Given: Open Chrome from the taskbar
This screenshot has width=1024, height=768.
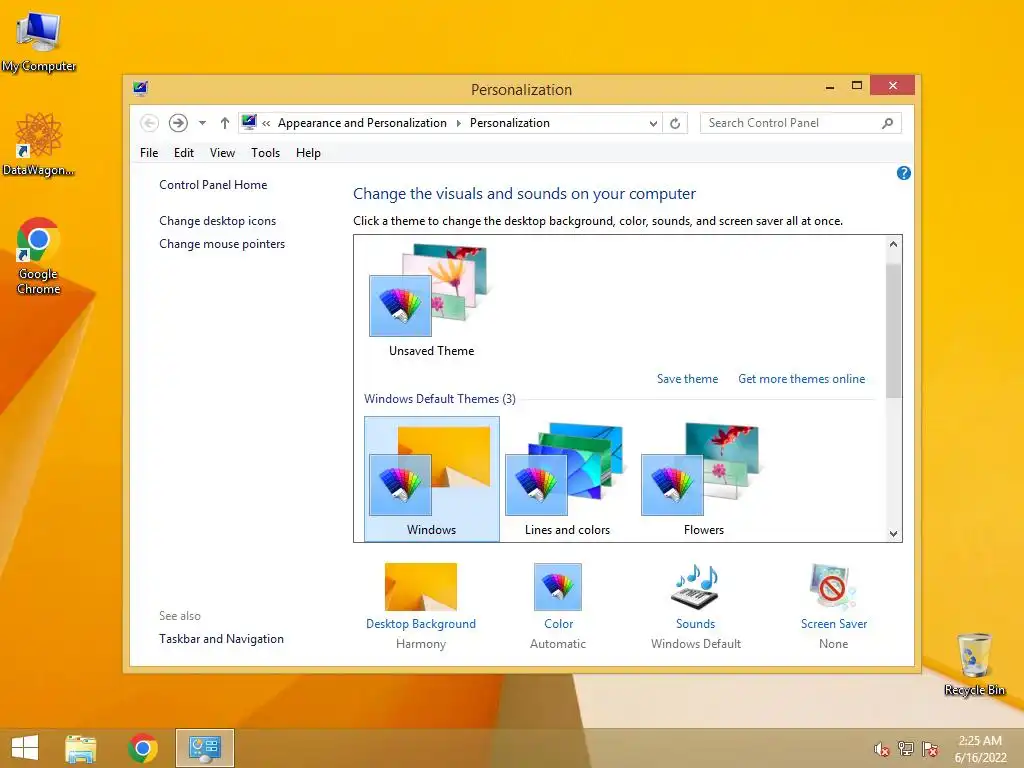Looking at the screenshot, I should 143,748.
